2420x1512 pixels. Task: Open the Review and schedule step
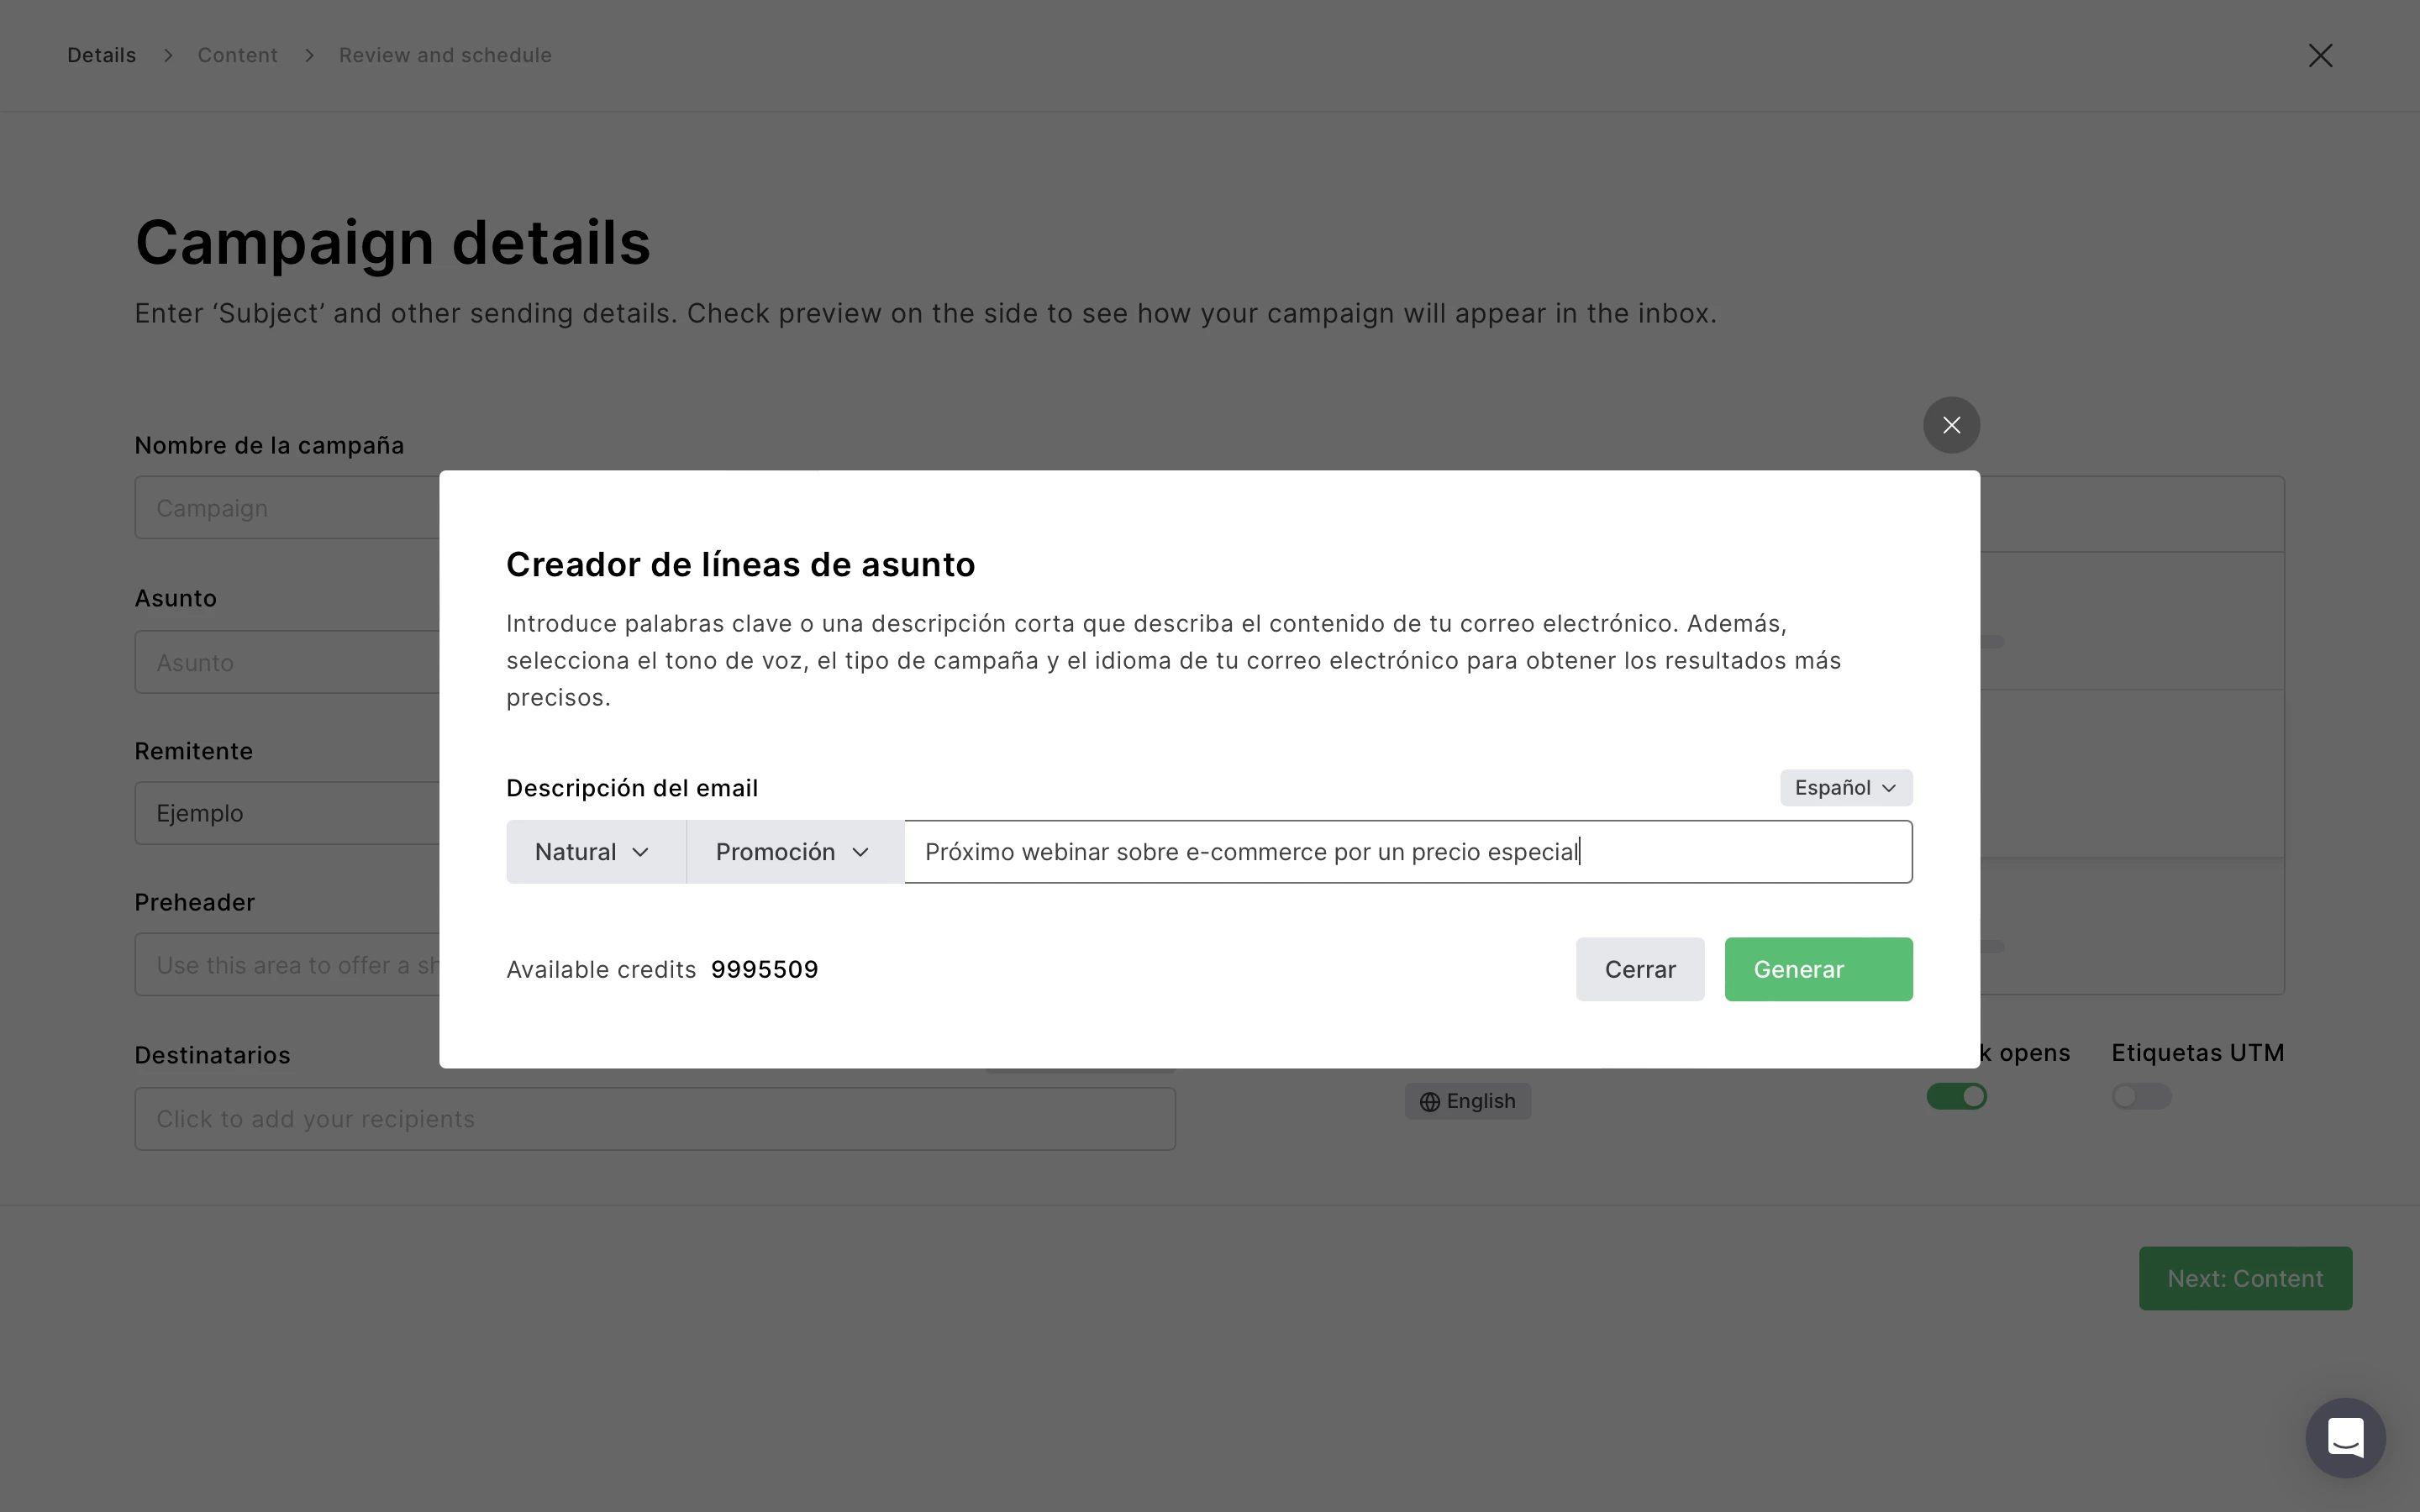(445, 56)
